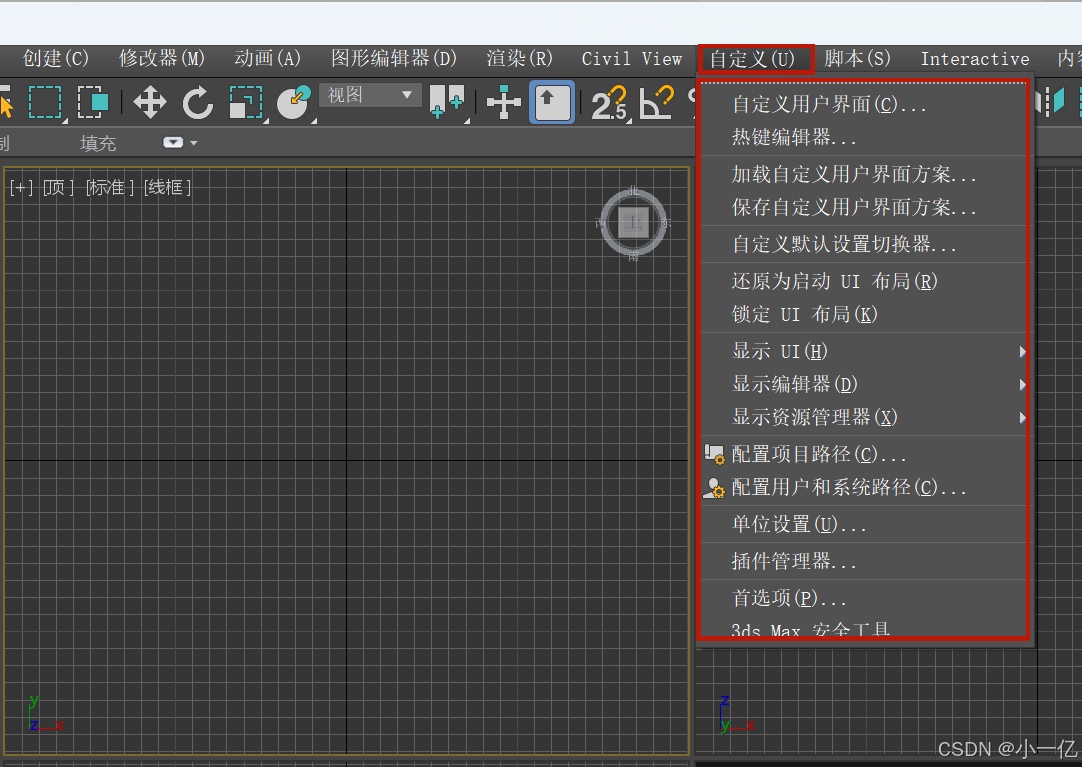The image size is (1082, 767).
Task: Click the [+] viewport menu label
Action: pos(21,188)
